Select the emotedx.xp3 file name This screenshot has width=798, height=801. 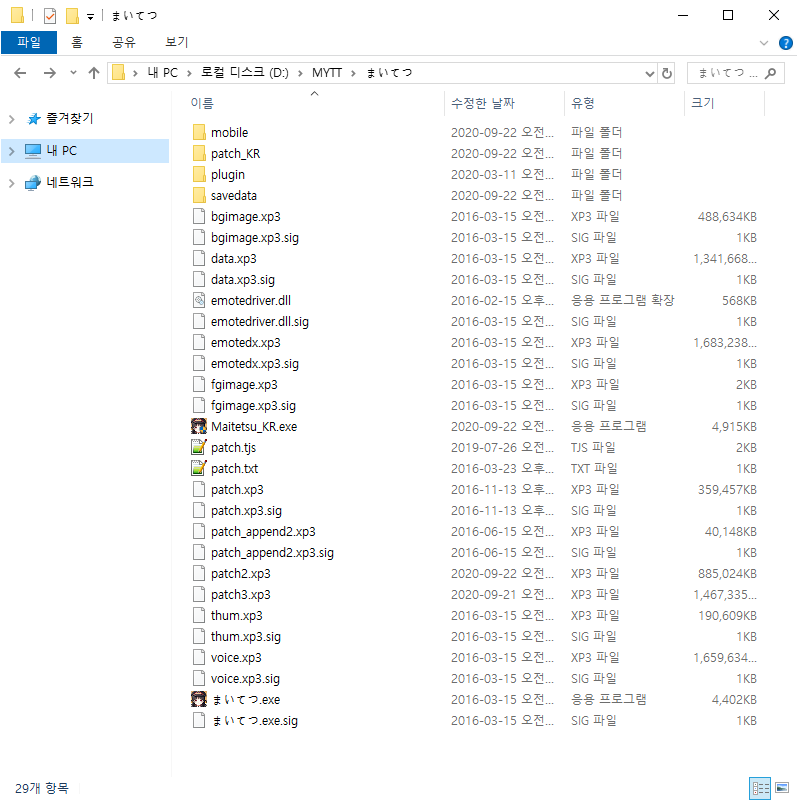click(246, 342)
